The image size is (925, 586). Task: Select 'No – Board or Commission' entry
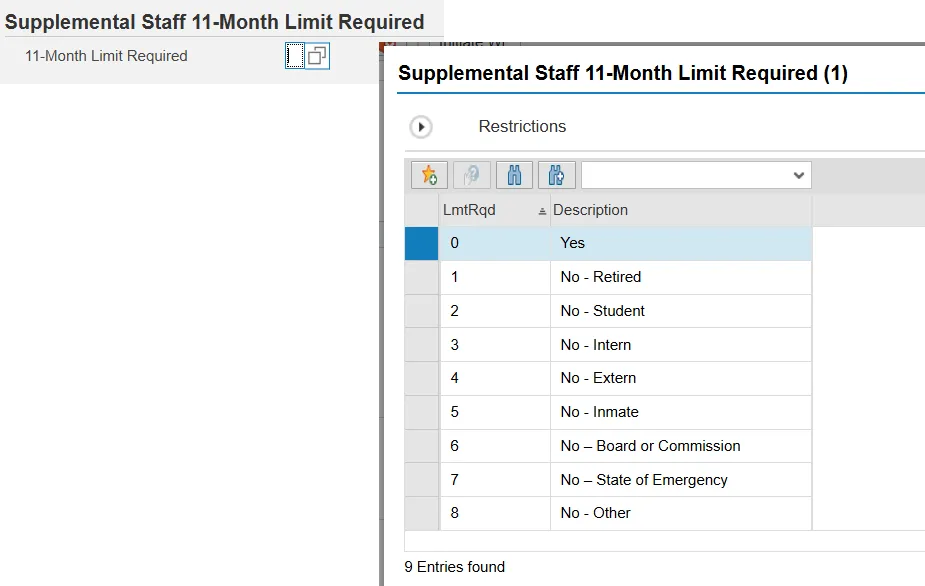[650, 446]
